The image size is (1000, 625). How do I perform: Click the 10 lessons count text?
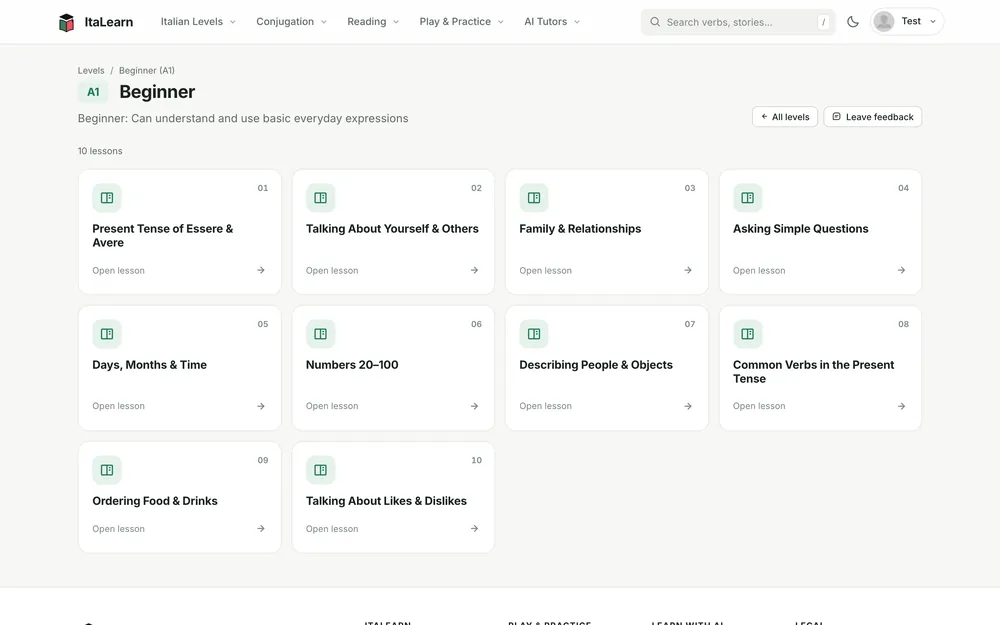point(100,151)
